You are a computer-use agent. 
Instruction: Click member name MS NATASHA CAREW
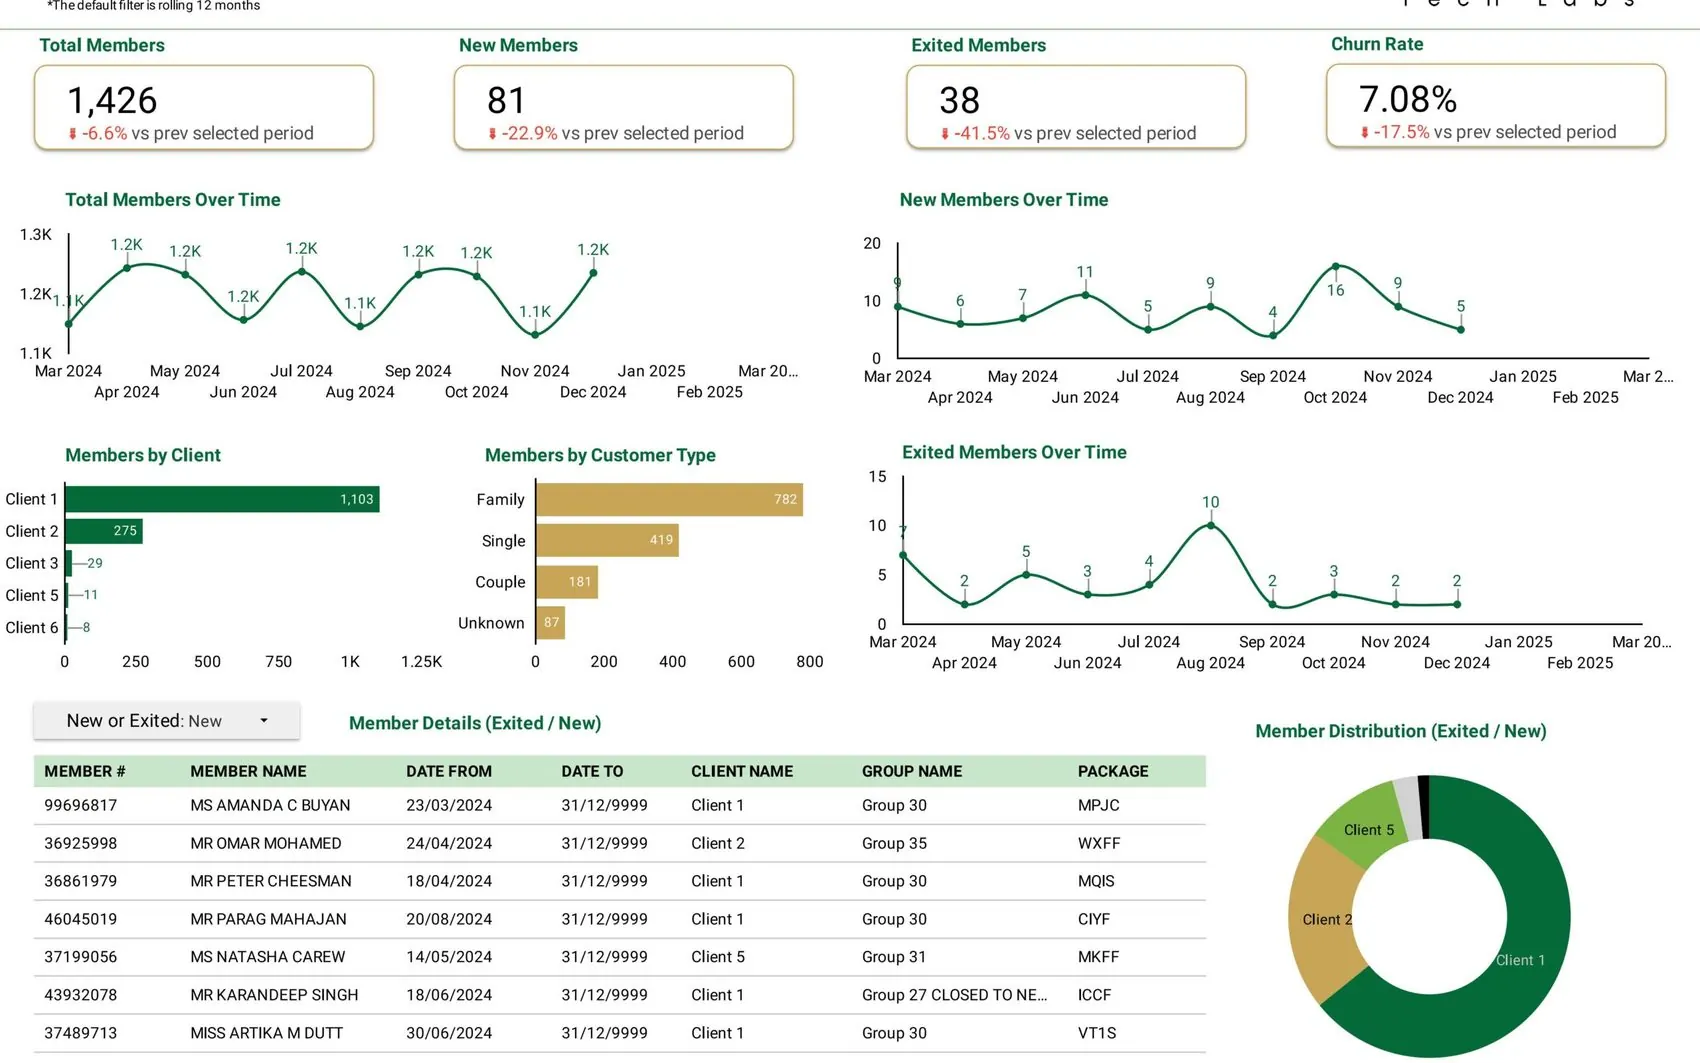(x=268, y=958)
